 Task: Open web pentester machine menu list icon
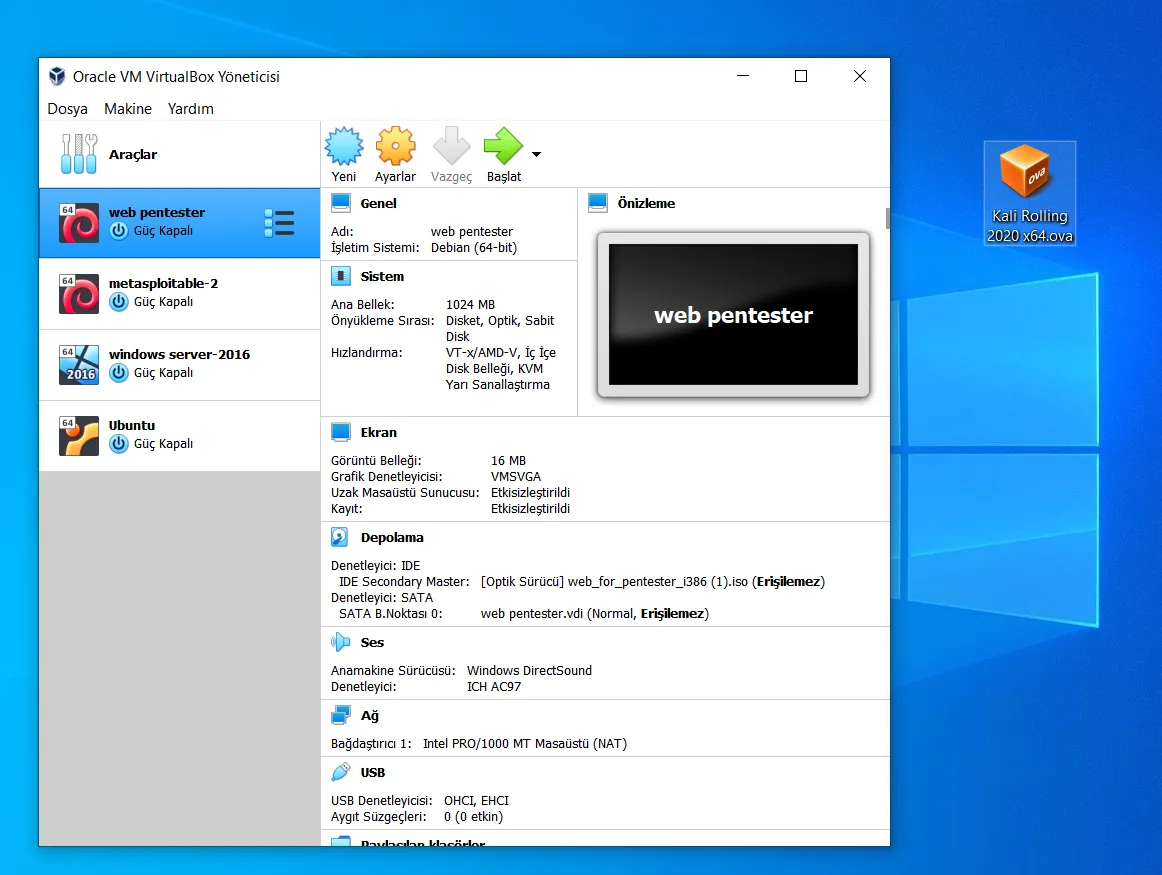point(279,223)
